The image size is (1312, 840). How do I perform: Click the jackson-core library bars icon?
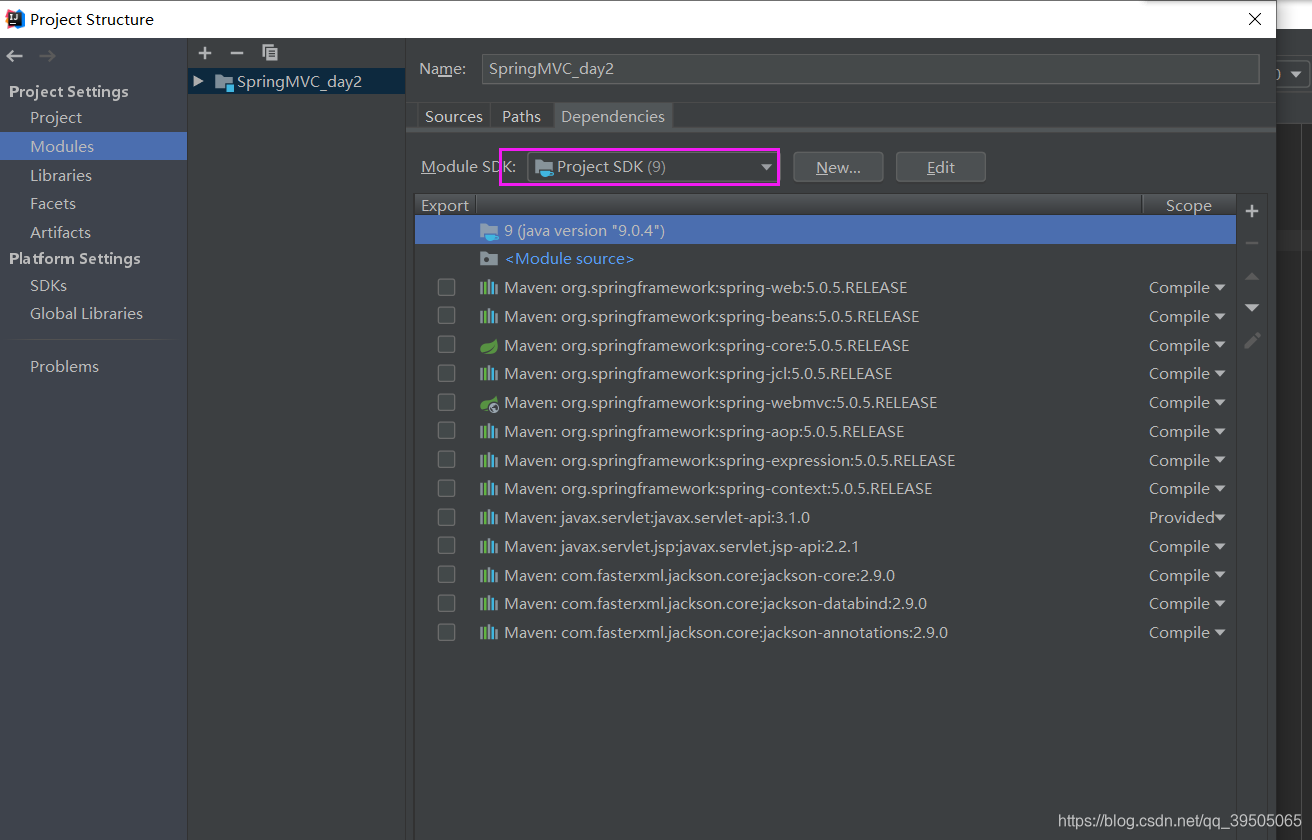pos(489,576)
